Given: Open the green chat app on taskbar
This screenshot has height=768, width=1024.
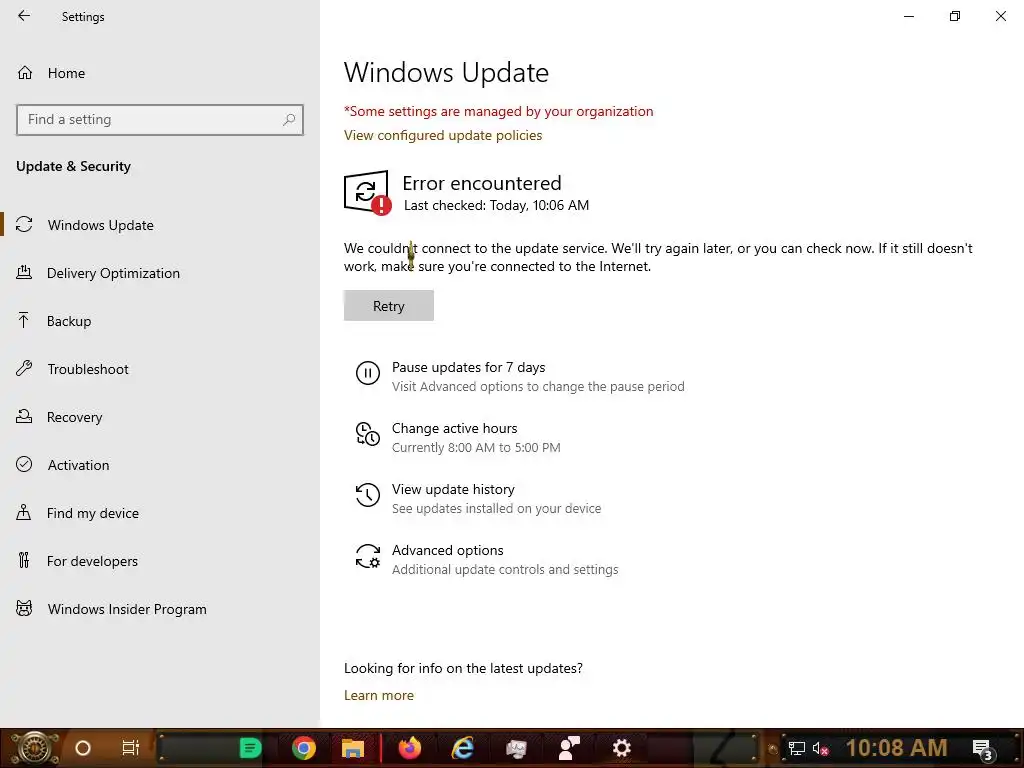Looking at the screenshot, I should 249,748.
